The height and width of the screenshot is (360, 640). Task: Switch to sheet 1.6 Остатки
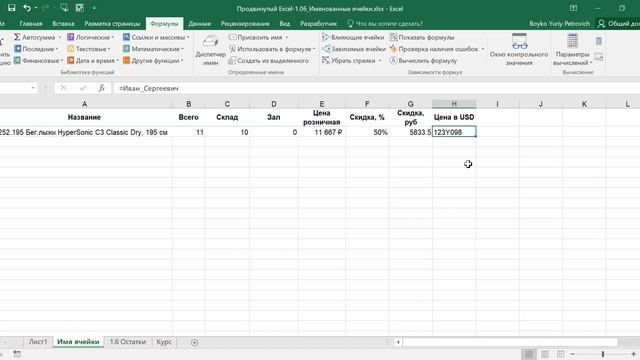pyautogui.click(x=127, y=342)
